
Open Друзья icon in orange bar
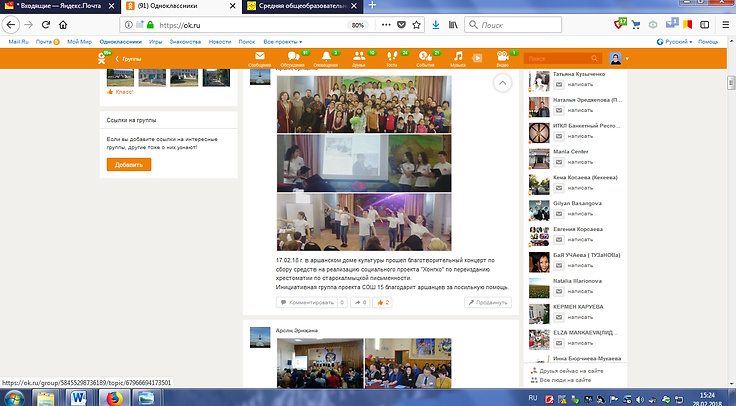tap(359, 56)
